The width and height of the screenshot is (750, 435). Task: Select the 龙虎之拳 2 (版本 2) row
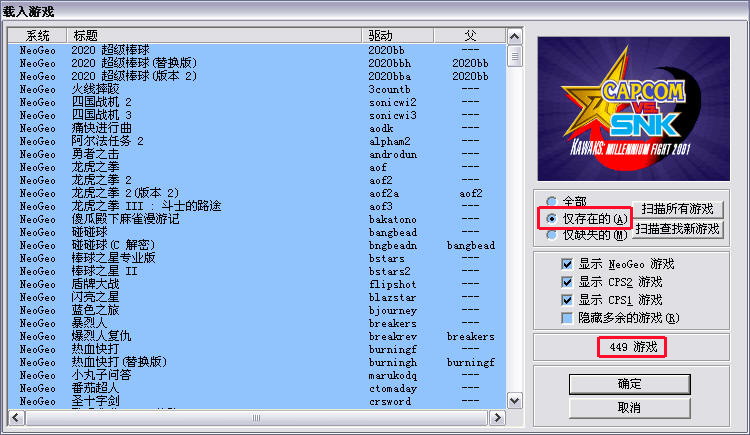[257, 193]
